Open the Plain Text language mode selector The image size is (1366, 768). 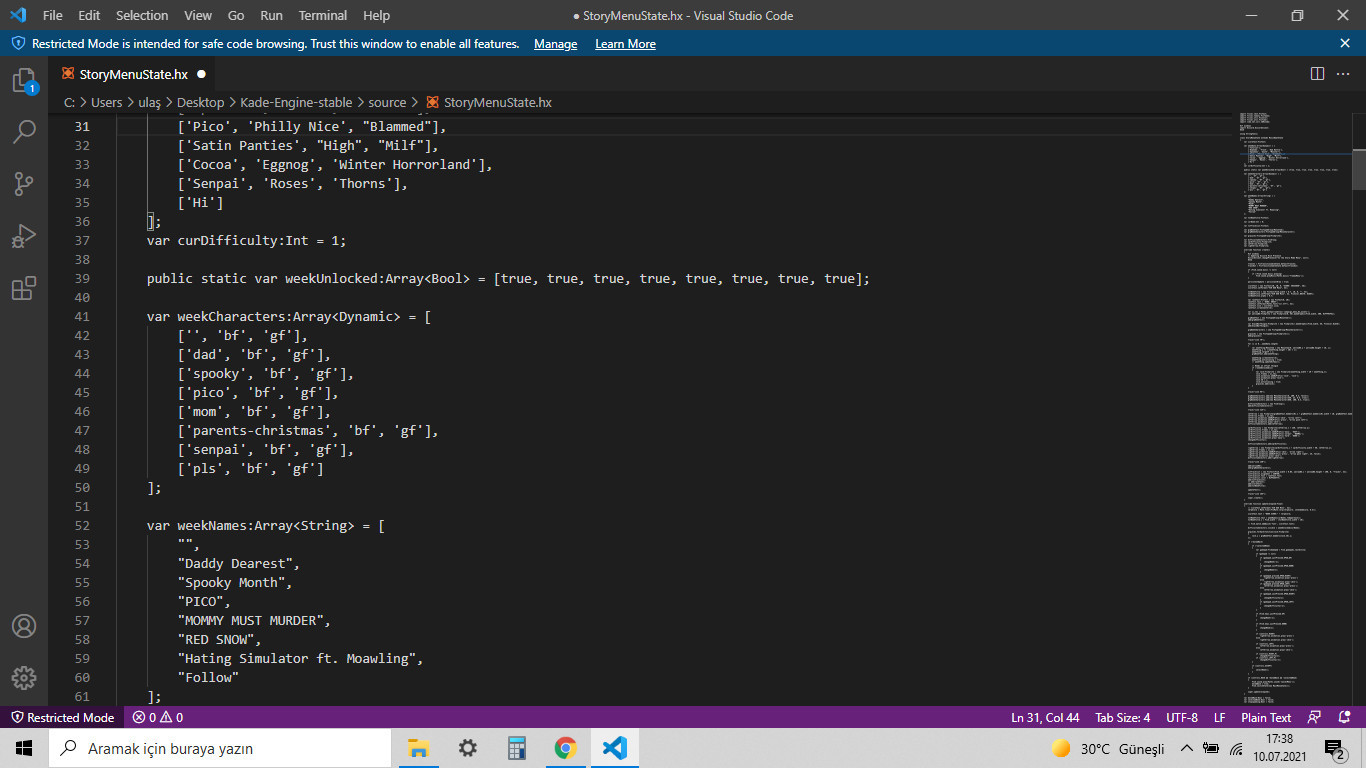(1266, 717)
